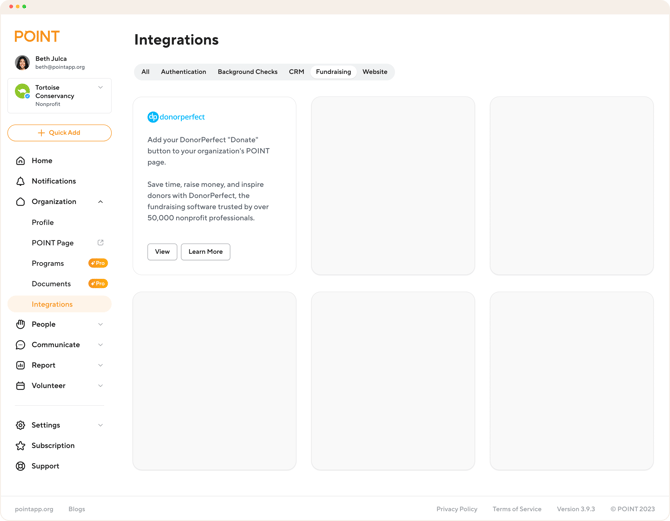Click the Subscription star icon

click(x=20, y=446)
